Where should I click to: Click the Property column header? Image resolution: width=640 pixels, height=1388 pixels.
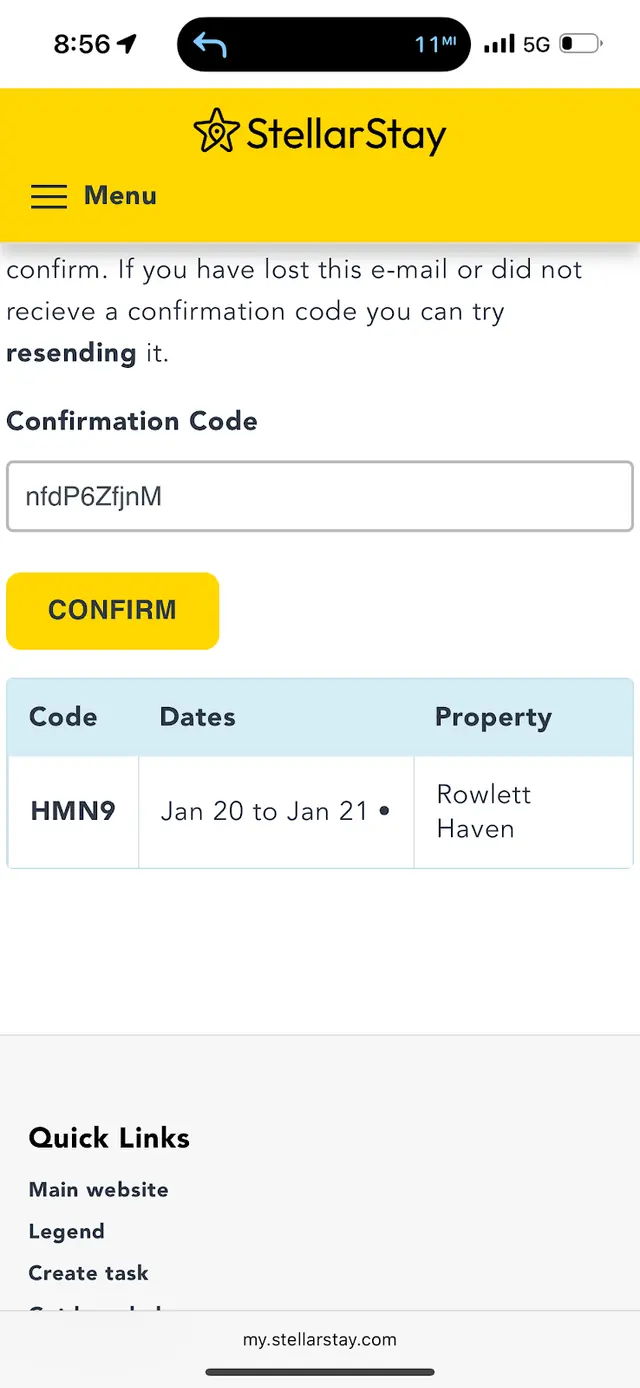tap(493, 718)
